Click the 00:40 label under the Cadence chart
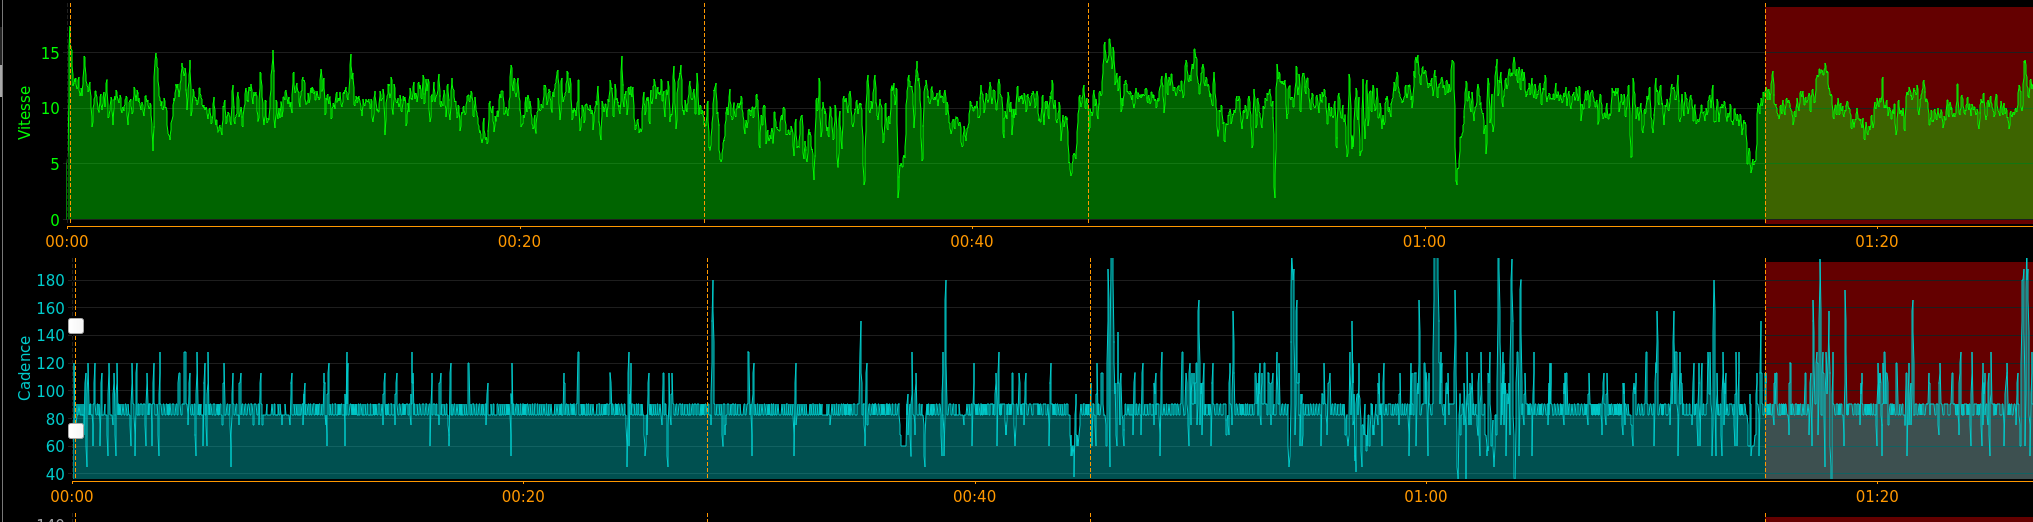Image resolution: width=2033 pixels, height=522 pixels. point(975,497)
